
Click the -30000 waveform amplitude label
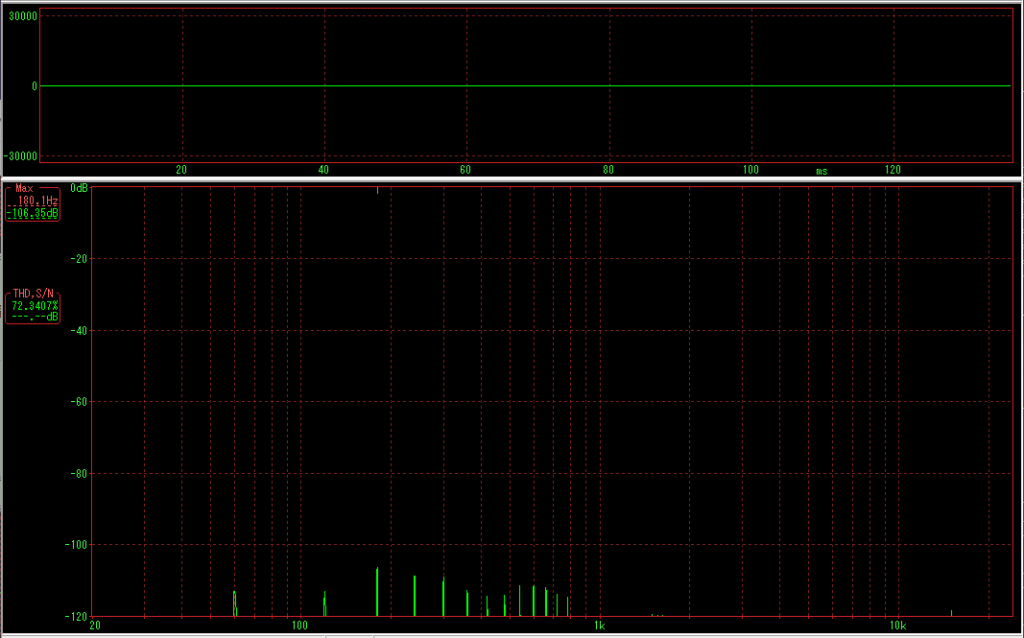pos(20,157)
